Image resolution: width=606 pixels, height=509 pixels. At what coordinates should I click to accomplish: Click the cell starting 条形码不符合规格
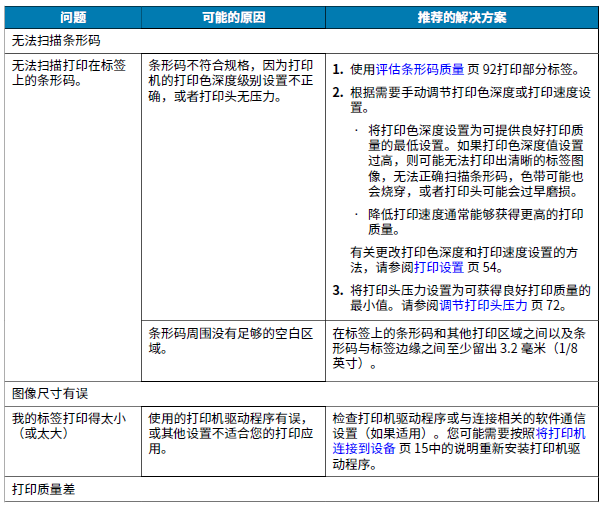coord(233,187)
